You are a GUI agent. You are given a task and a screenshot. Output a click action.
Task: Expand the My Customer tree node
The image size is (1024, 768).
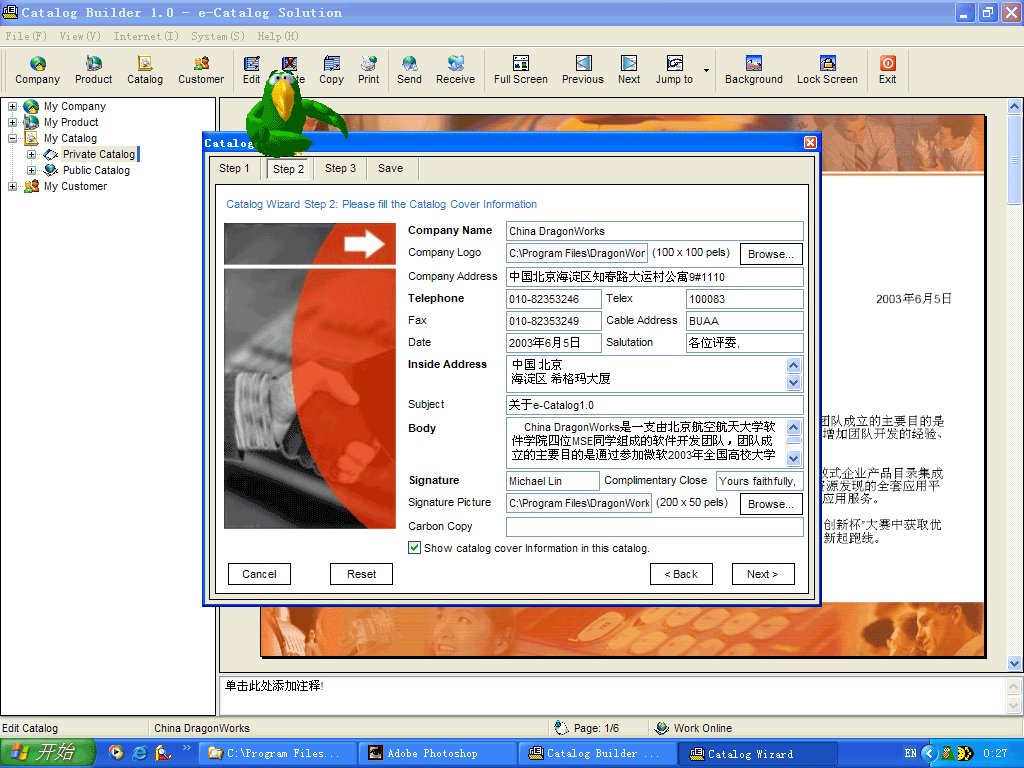tap(12, 186)
